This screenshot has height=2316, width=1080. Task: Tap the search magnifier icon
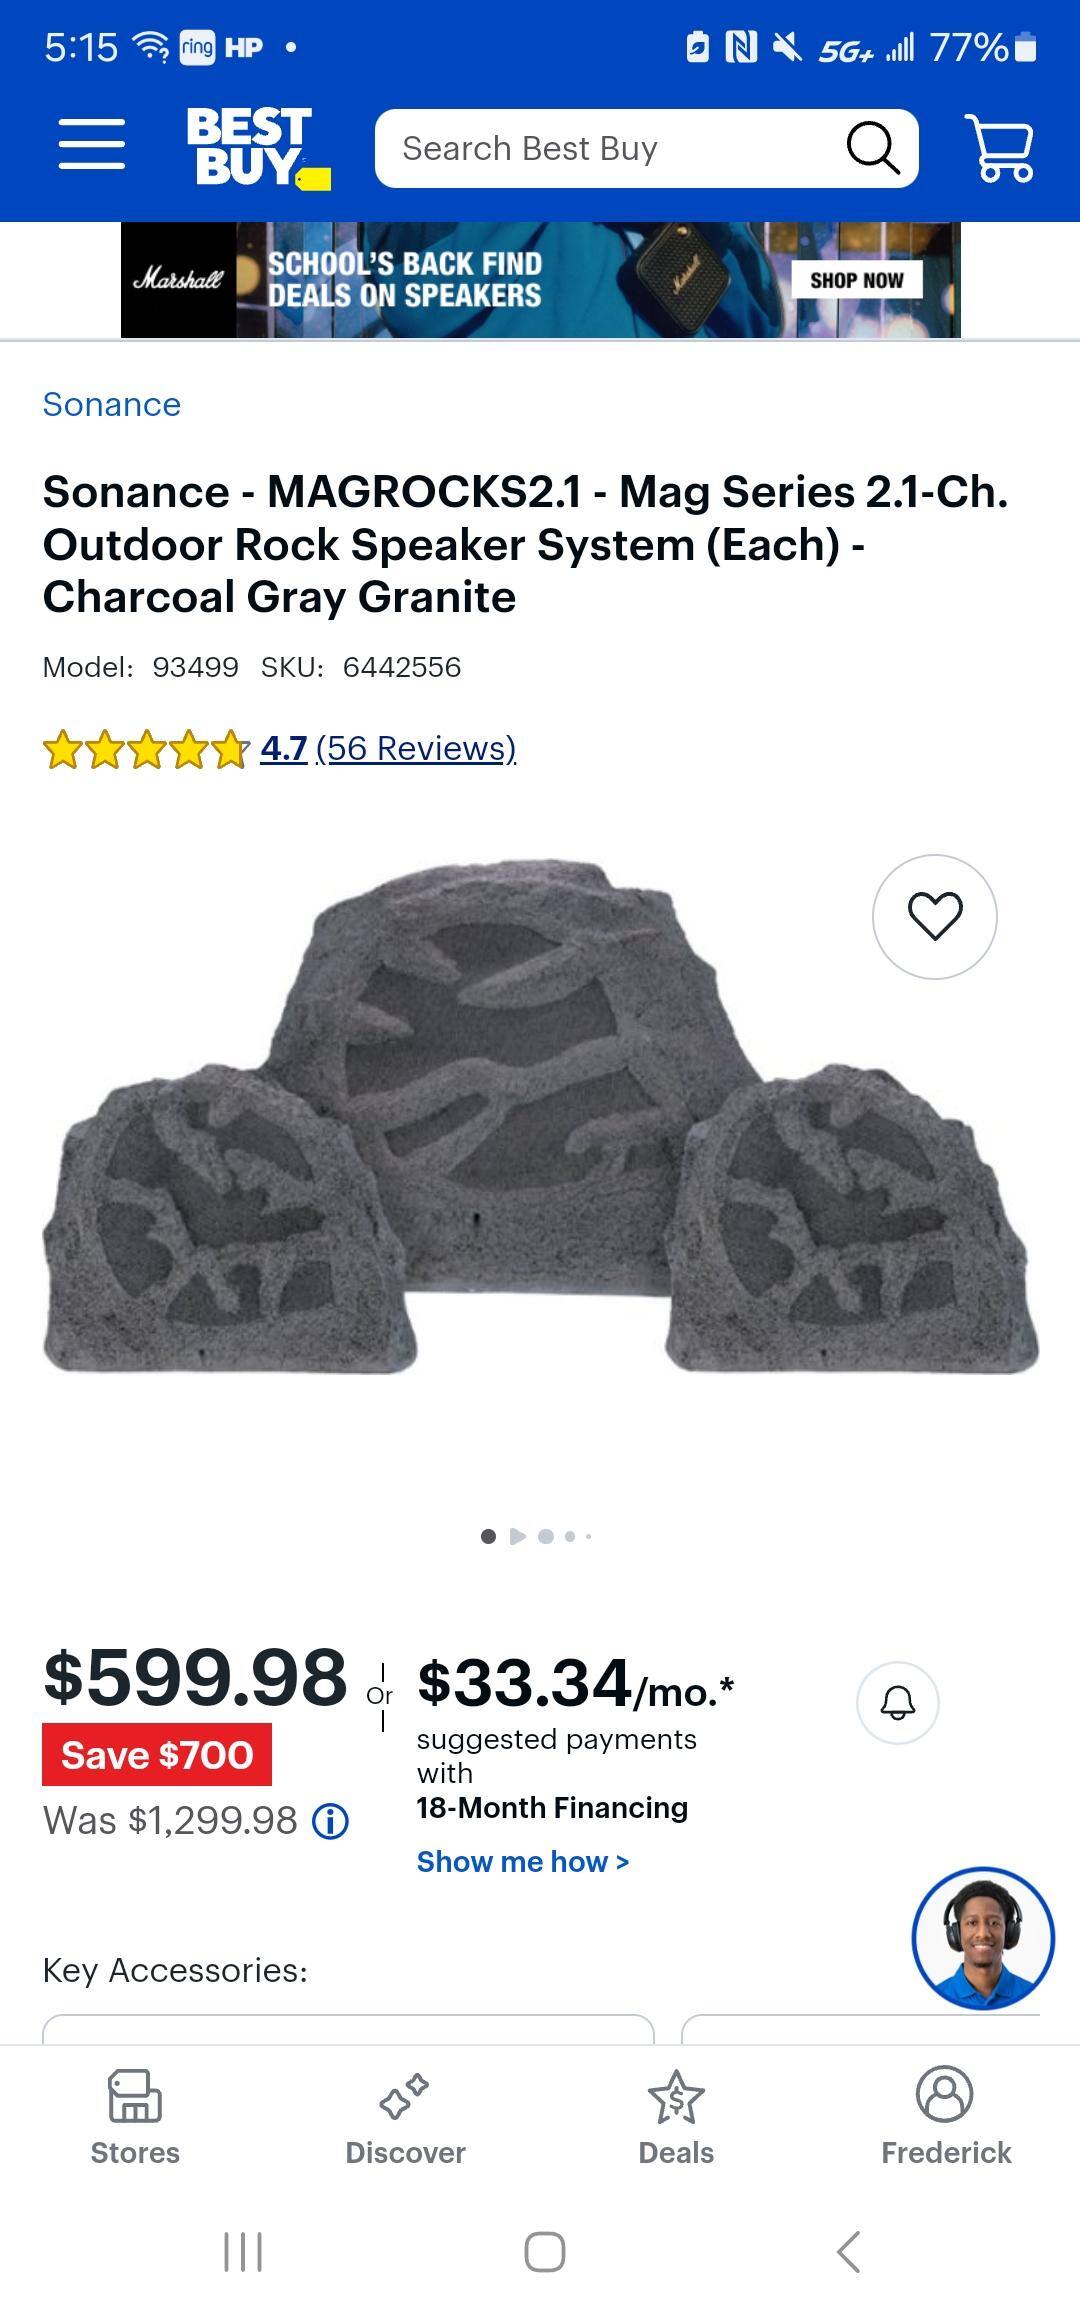873,149
